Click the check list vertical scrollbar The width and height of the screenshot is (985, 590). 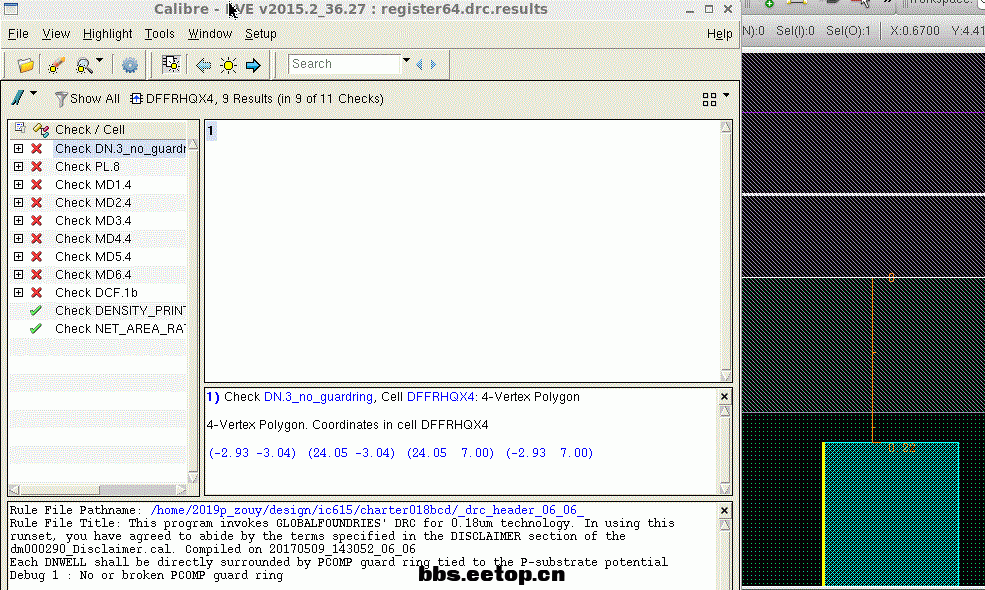193,300
